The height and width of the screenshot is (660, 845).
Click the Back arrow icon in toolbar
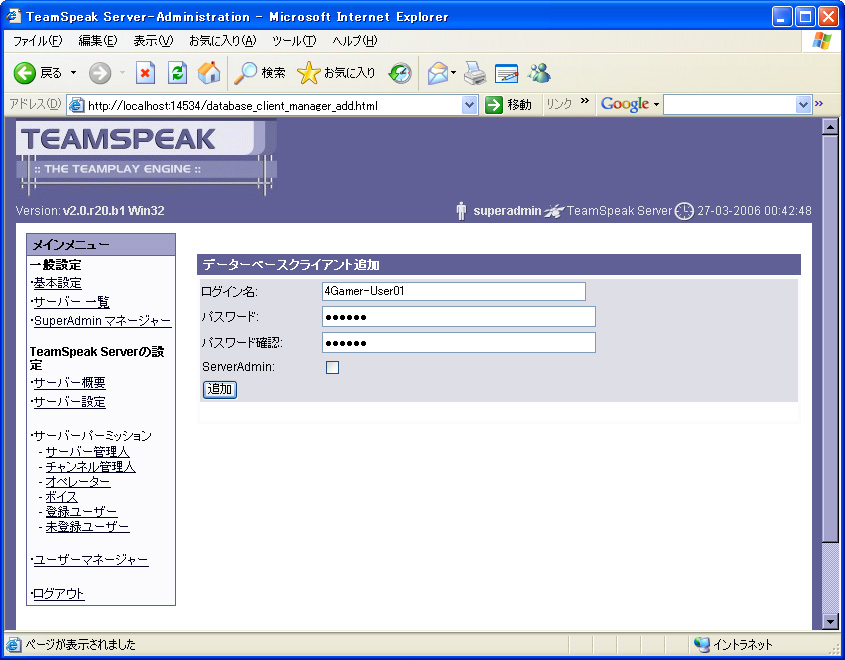pos(24,73)
